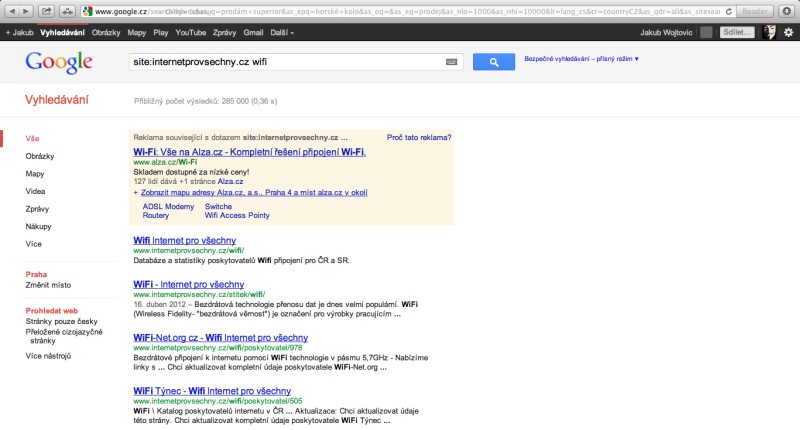800x430 pixels.
Task: Select Mapy in the left sidebar
Action: (35, 173)
